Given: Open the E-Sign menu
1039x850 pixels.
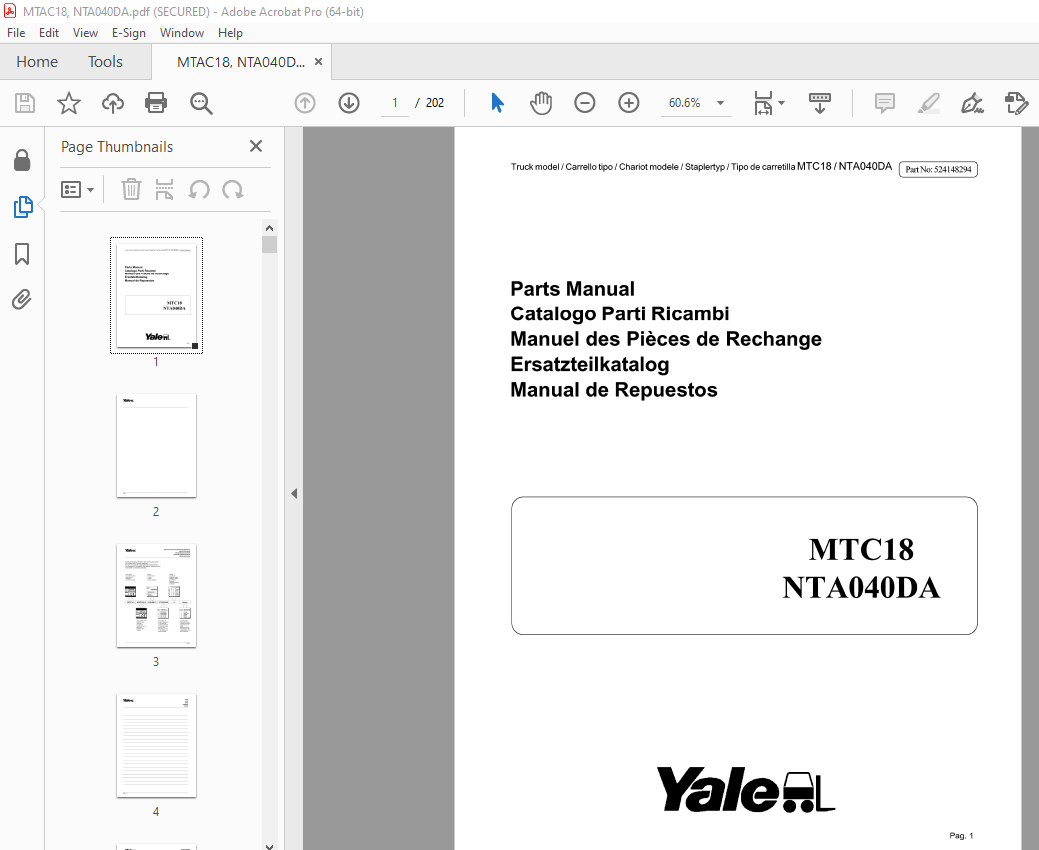Looking at the screenshot, I should point(129,32).
